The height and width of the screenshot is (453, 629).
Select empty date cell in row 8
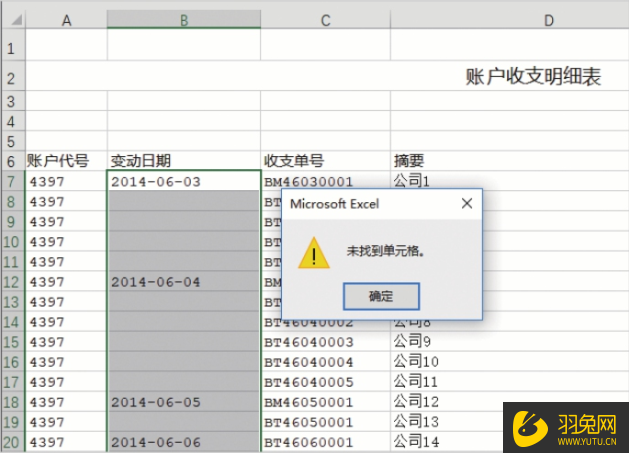[184, 201]
